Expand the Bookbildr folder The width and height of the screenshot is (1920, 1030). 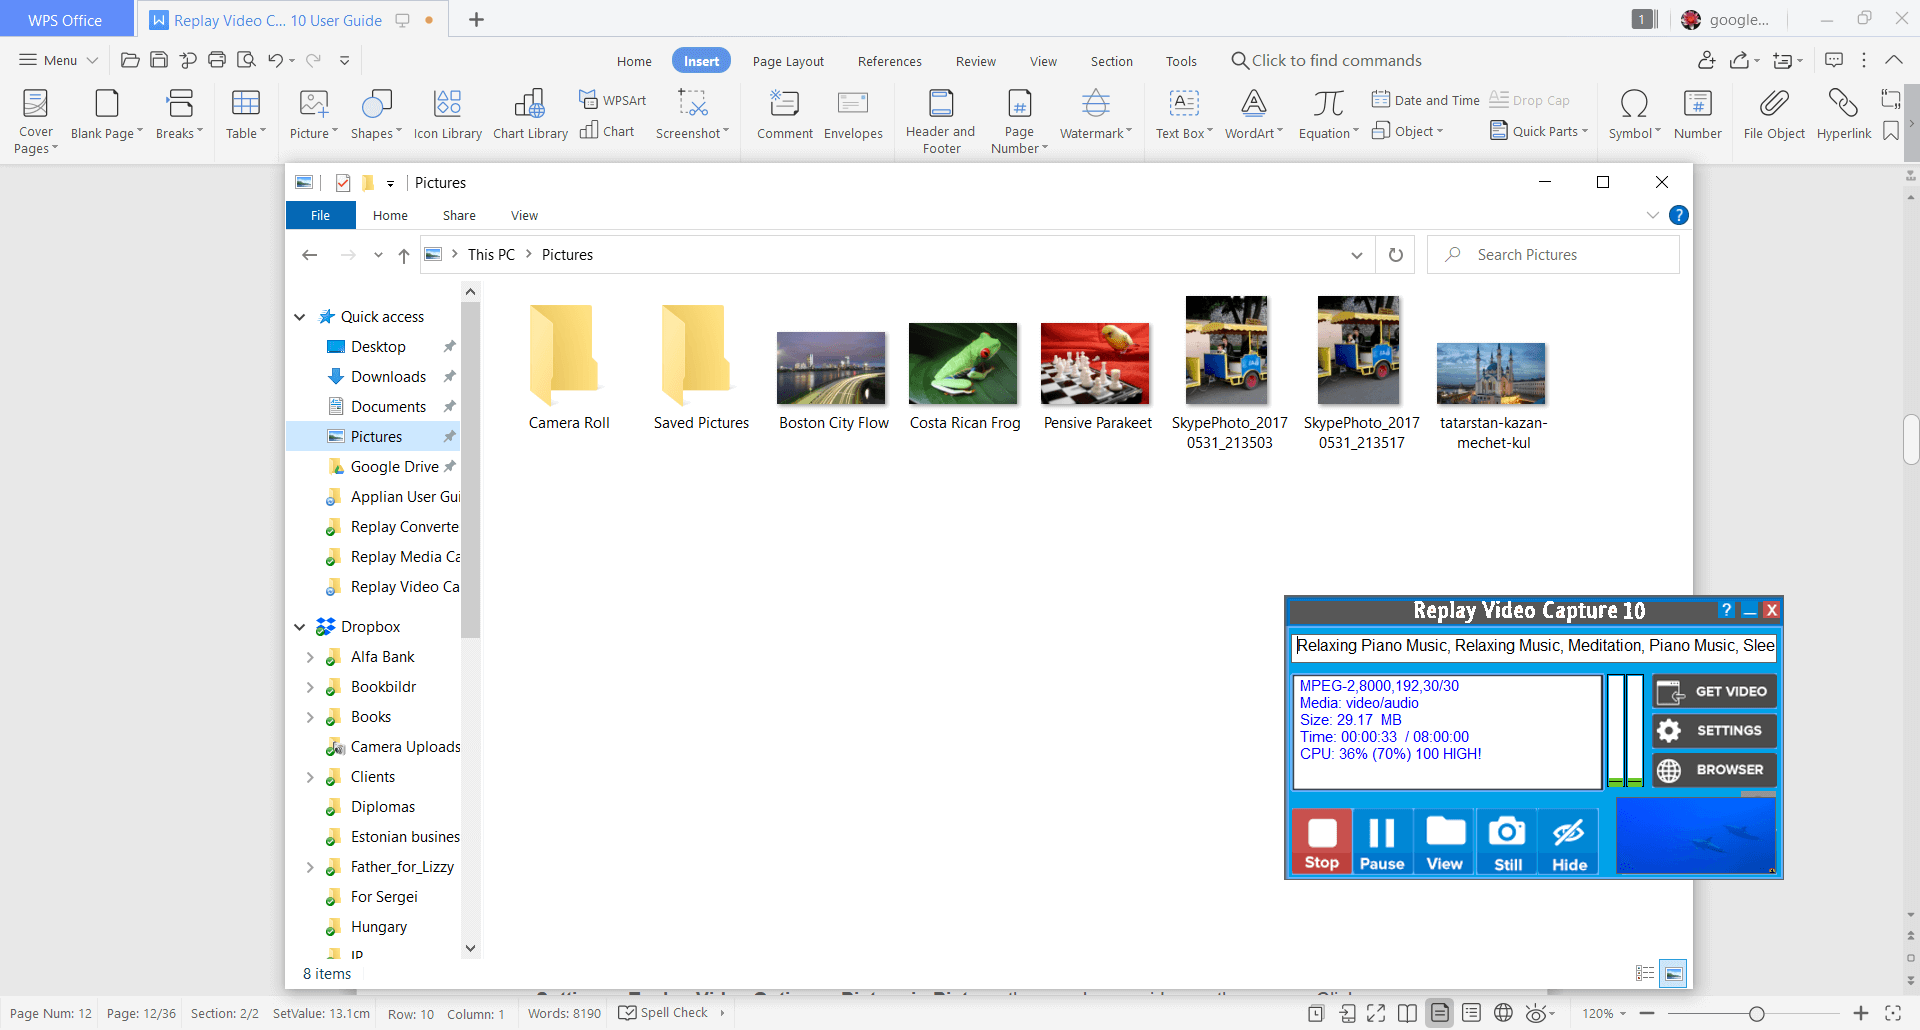[310, 687]
